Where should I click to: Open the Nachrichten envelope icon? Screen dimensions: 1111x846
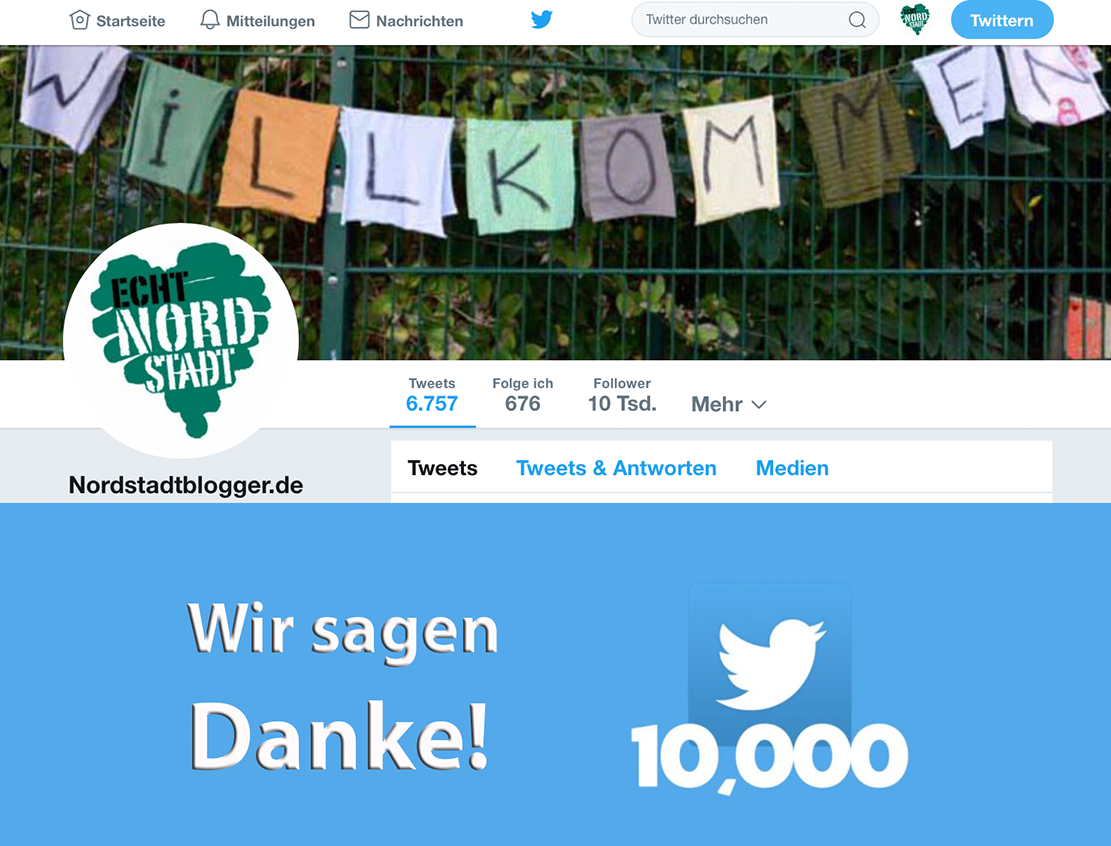tap(359, 20)
